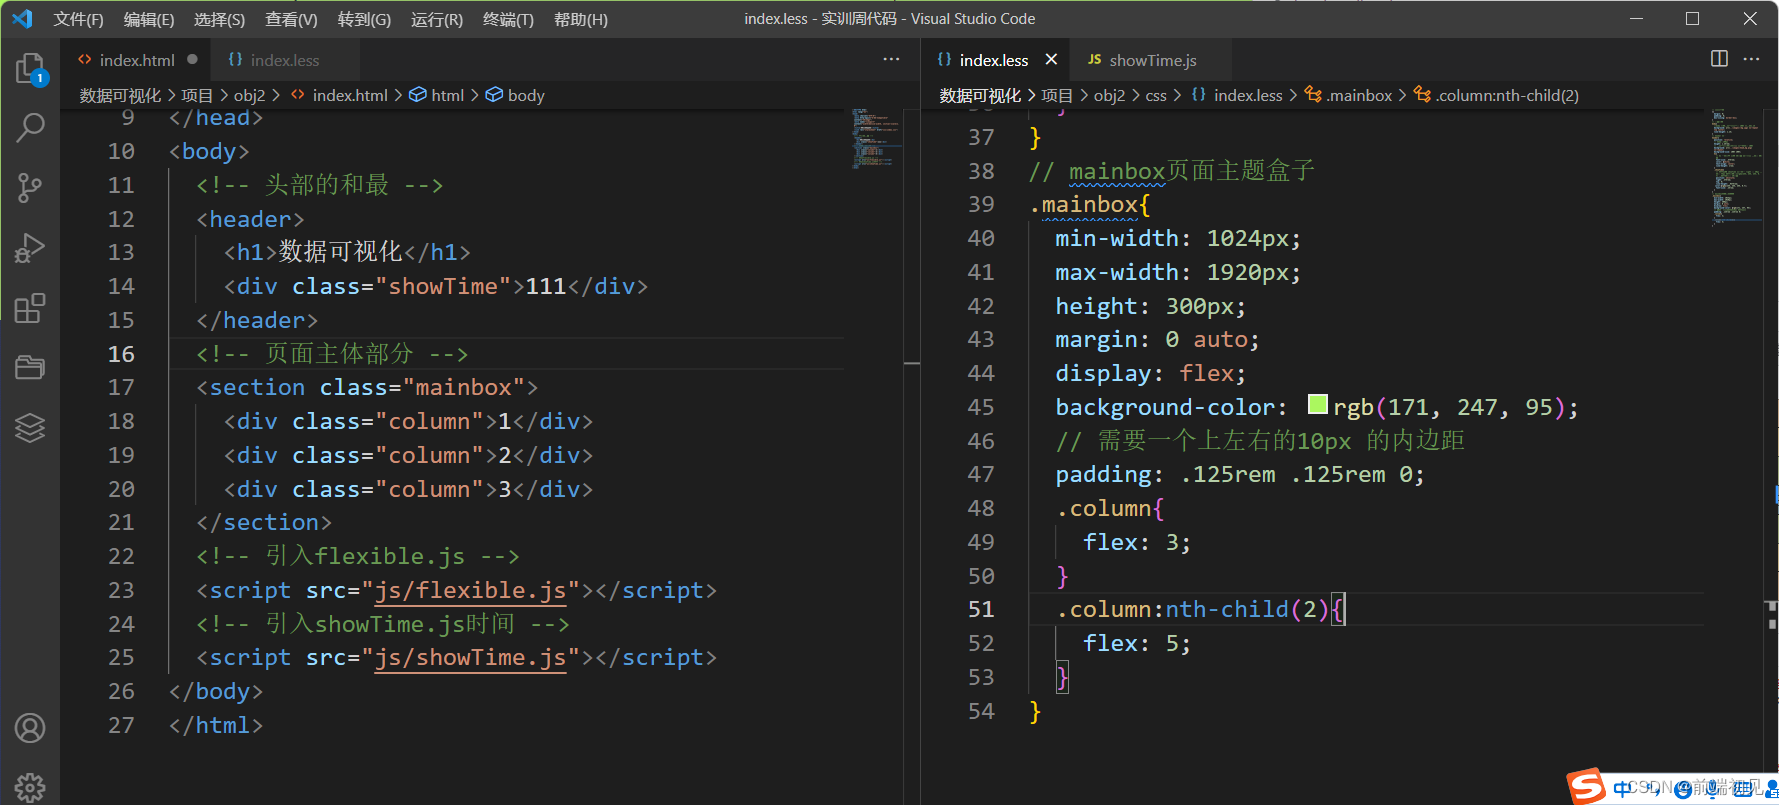
Task: Click the flex: 5 declaration
Action: click(x=1136, y=643)
